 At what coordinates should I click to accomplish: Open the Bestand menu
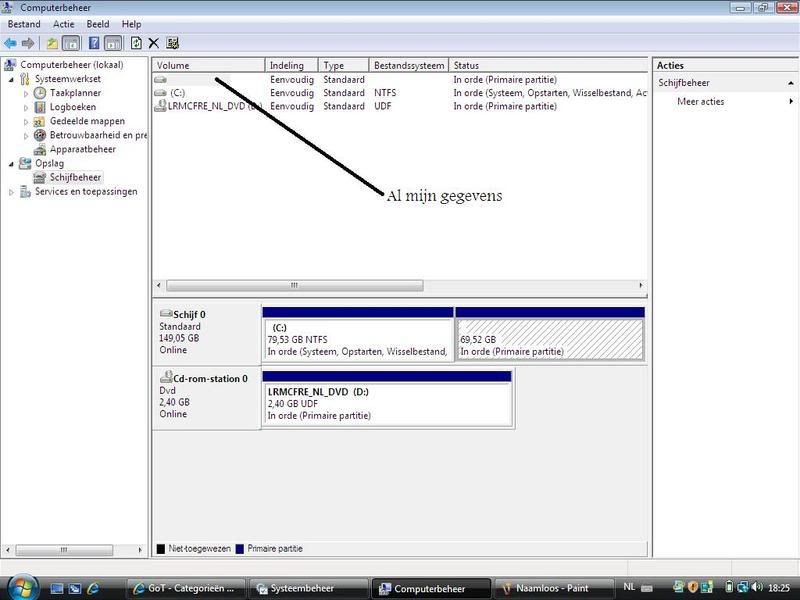[24, 24]
